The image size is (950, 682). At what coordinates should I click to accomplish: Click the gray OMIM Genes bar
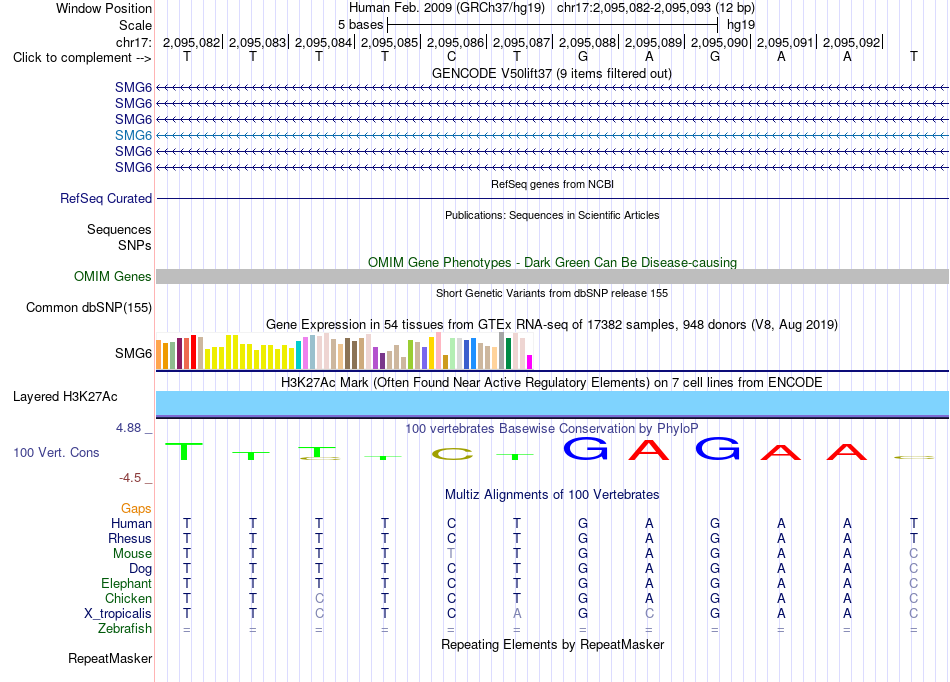[x=553, y=276]
